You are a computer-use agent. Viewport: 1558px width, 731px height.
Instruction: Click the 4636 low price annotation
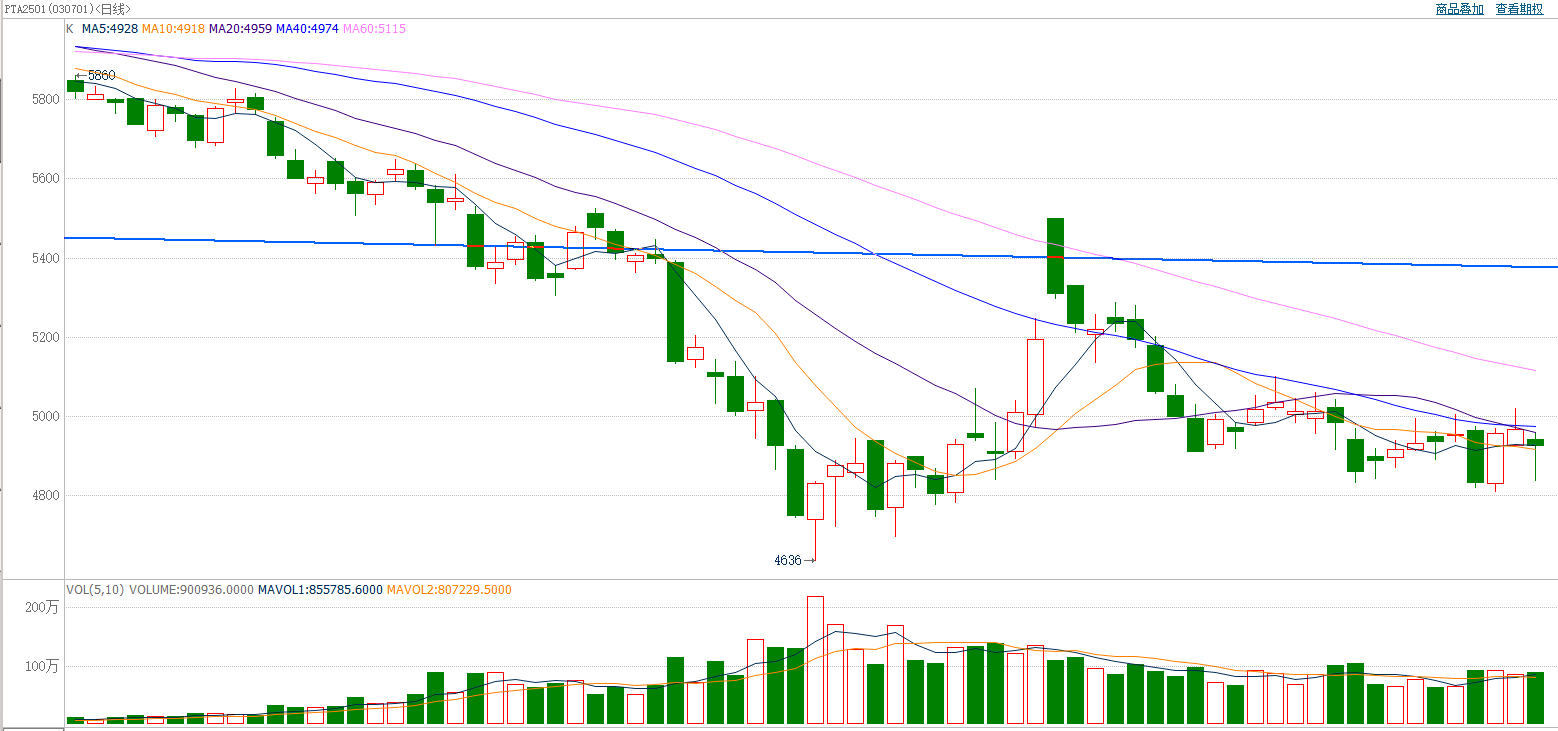point(788,560)
